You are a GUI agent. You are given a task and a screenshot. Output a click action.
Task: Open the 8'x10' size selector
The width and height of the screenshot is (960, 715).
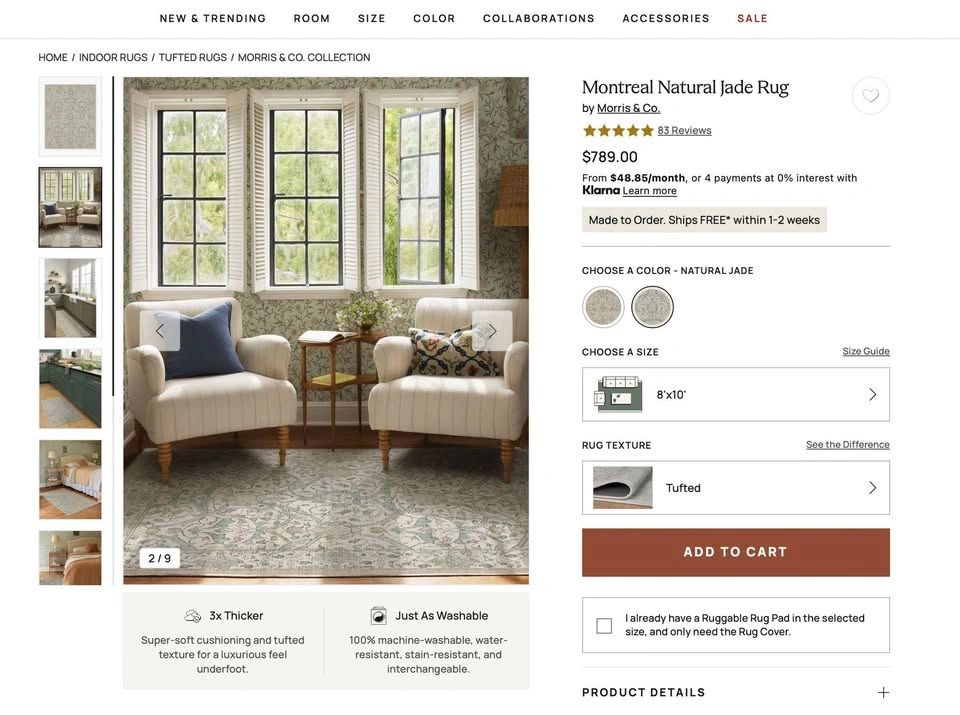(736, 394)
